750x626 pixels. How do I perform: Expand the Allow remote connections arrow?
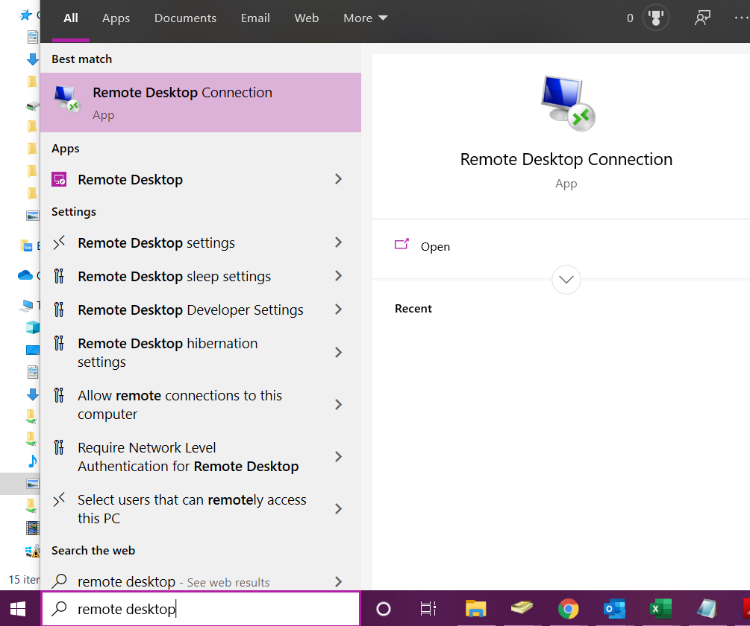(x=339, y=405)
